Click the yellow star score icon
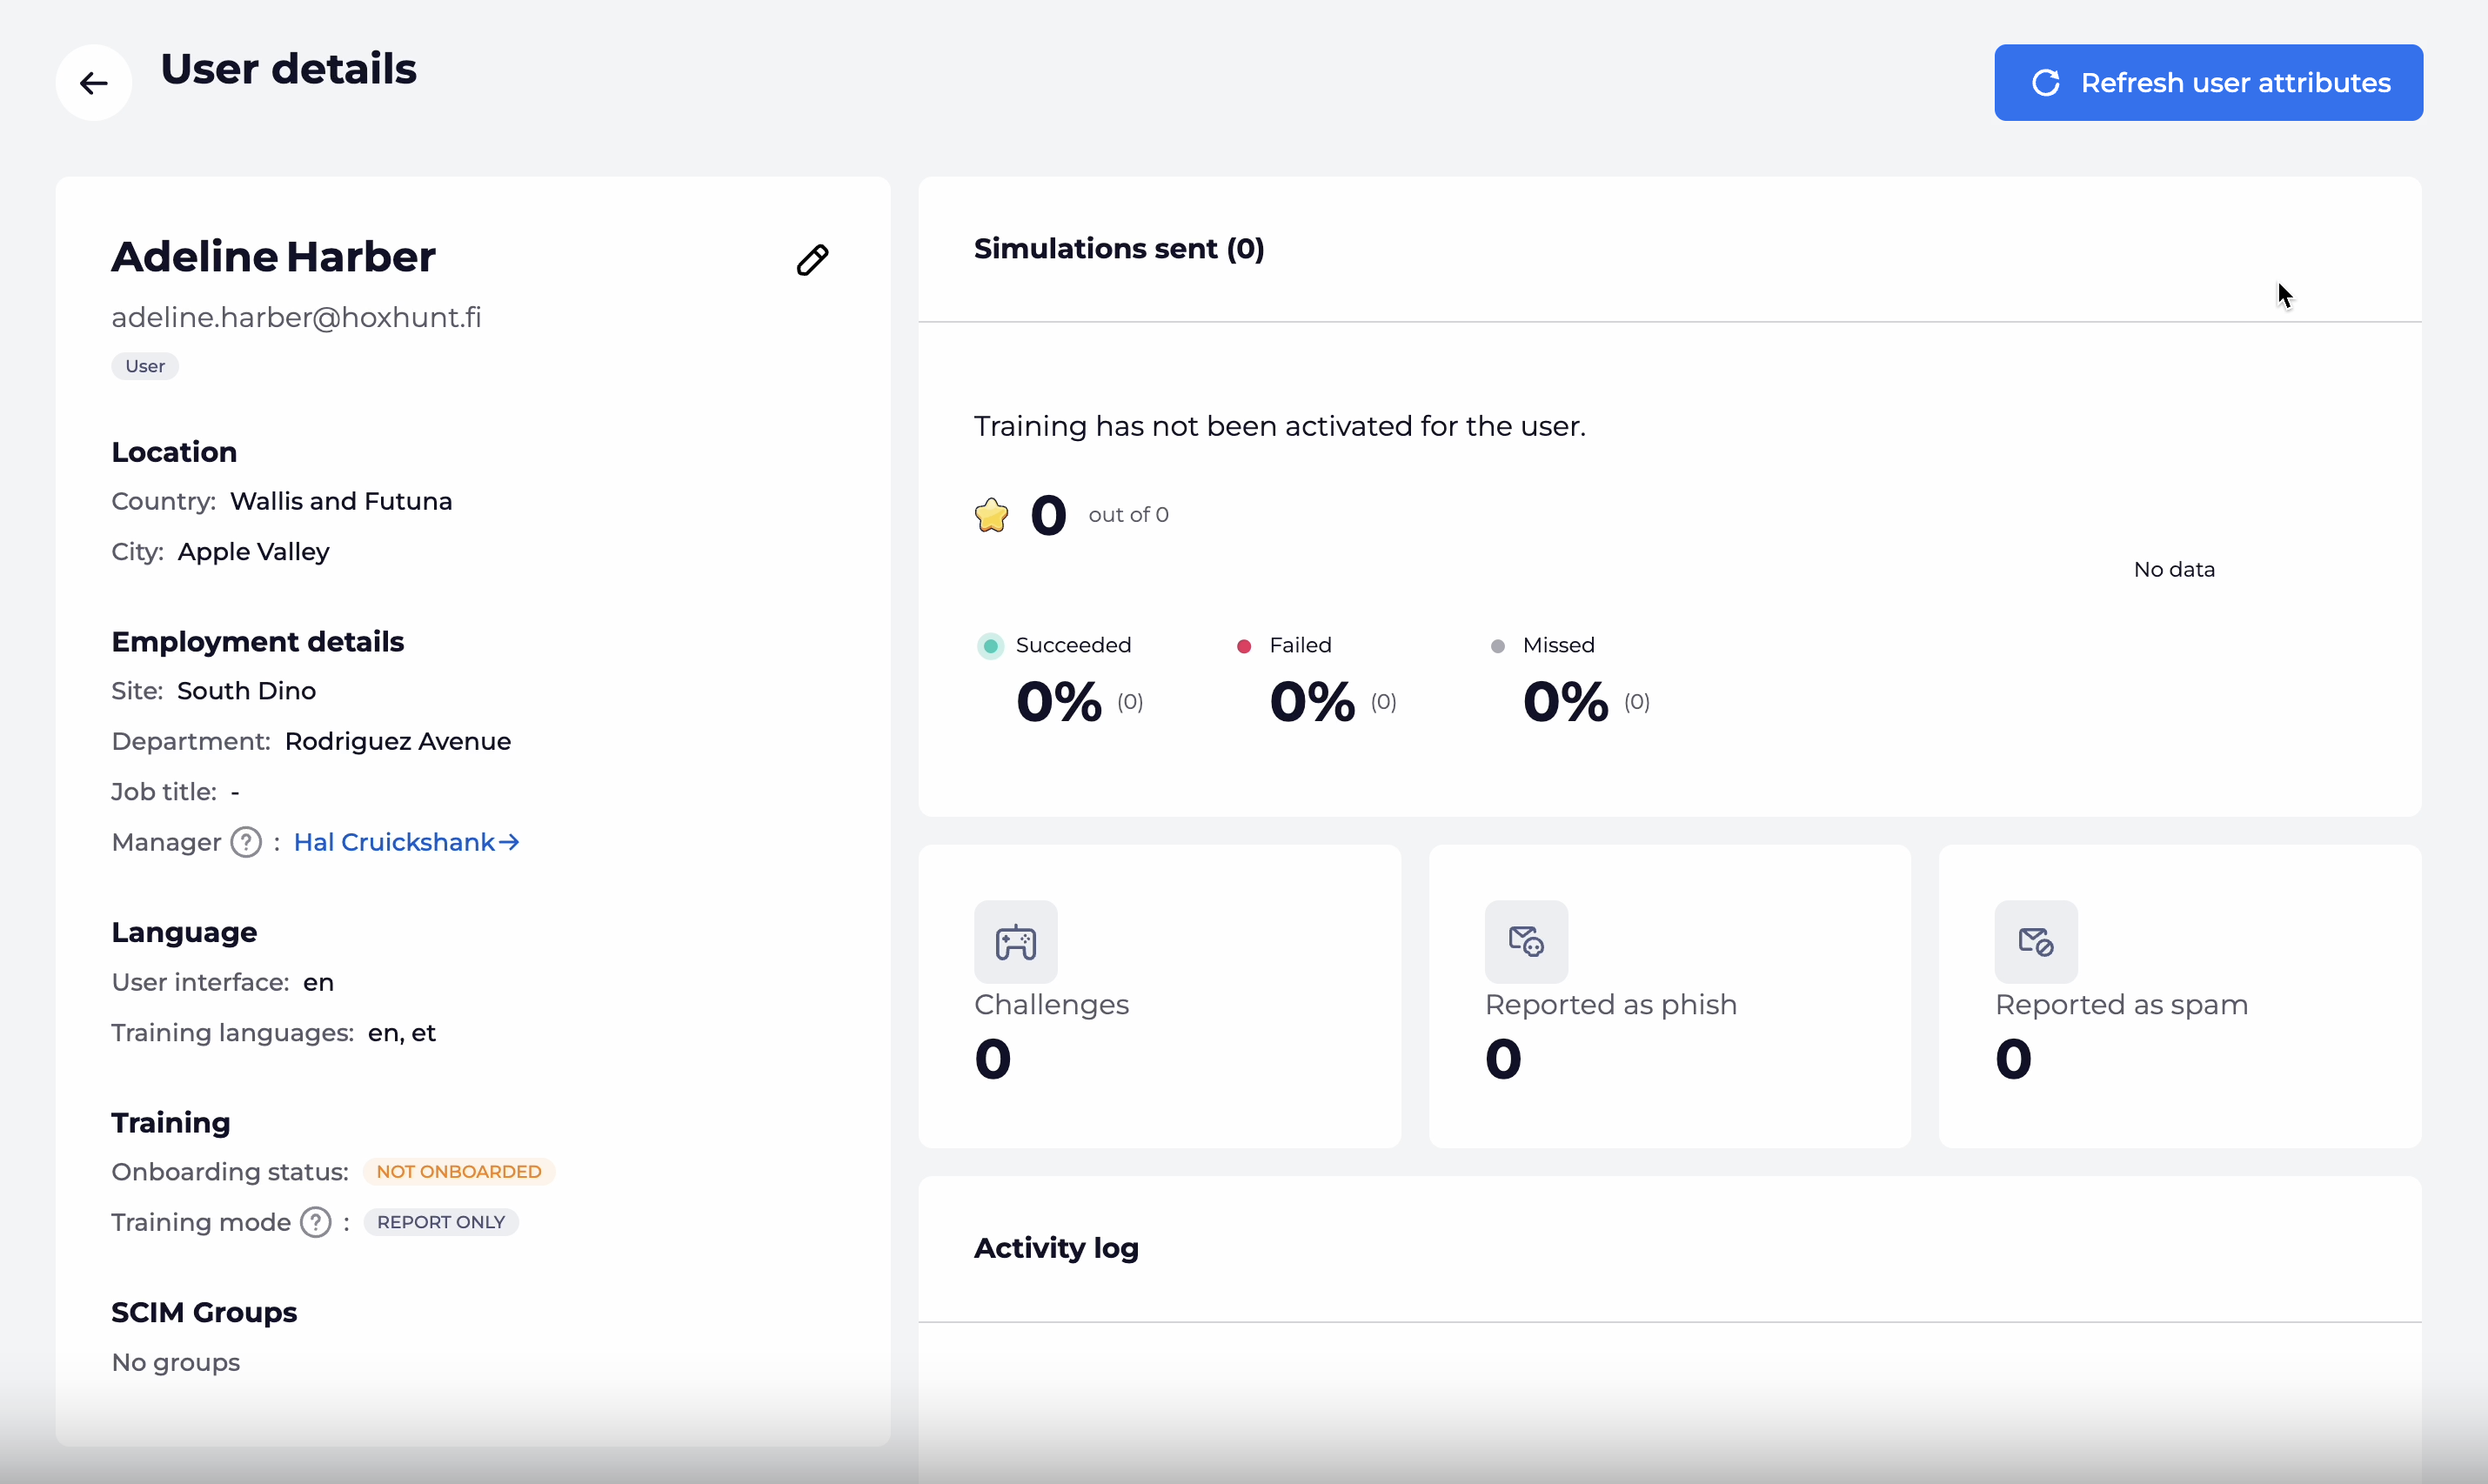 tap(991, 515)
